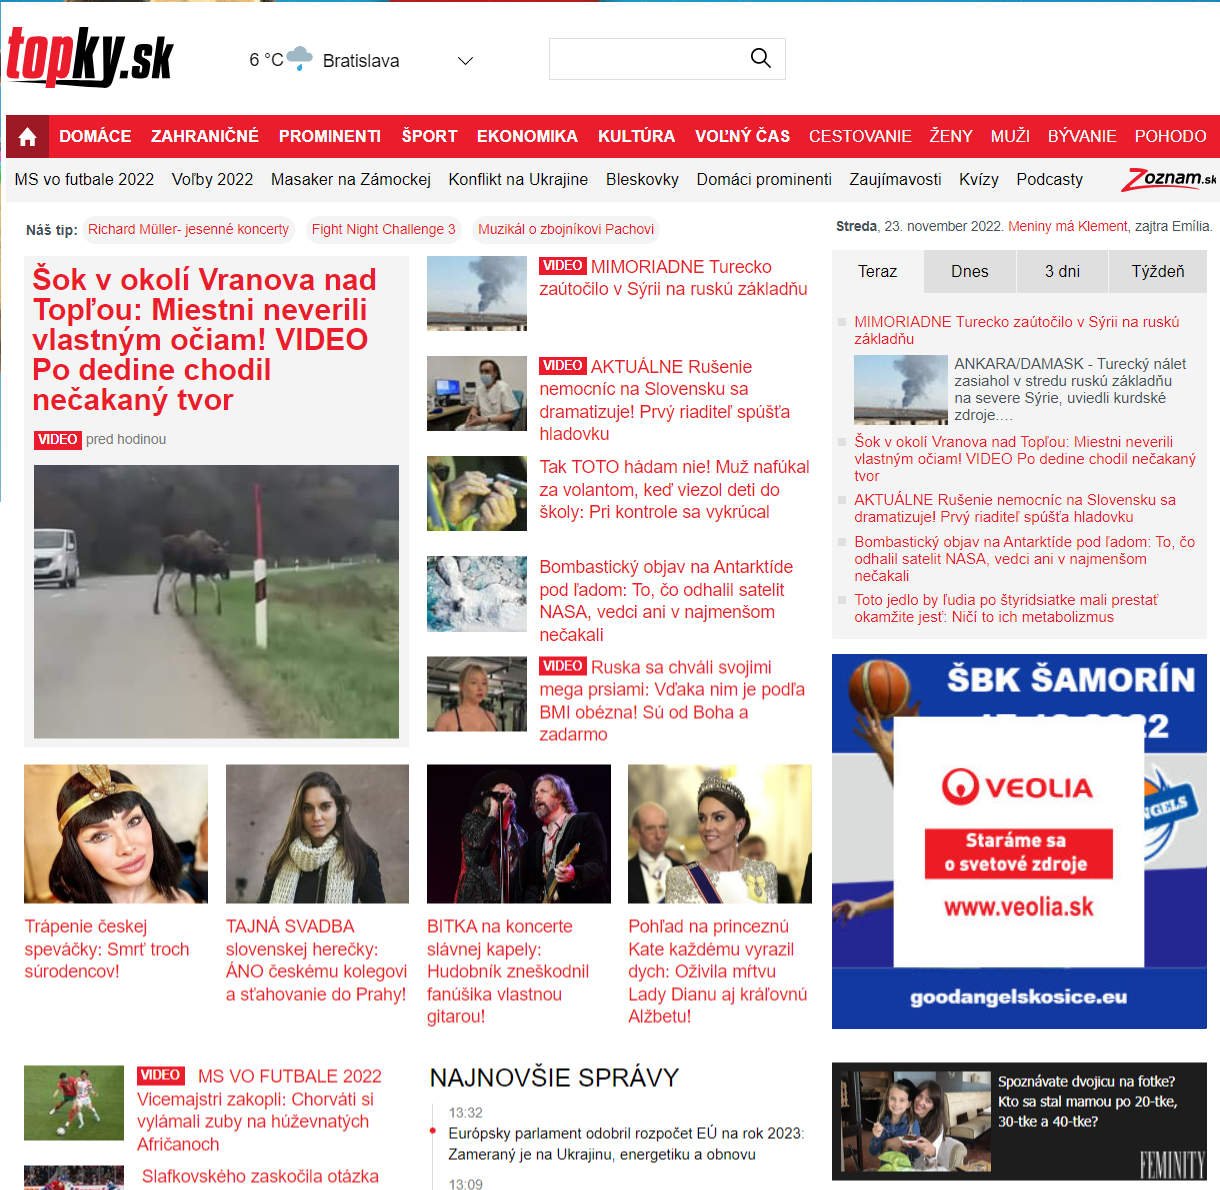Open Konflikt na Ukrajine link
Viewport: 1220px width, 1190px height.
click(x=518, y=179)
